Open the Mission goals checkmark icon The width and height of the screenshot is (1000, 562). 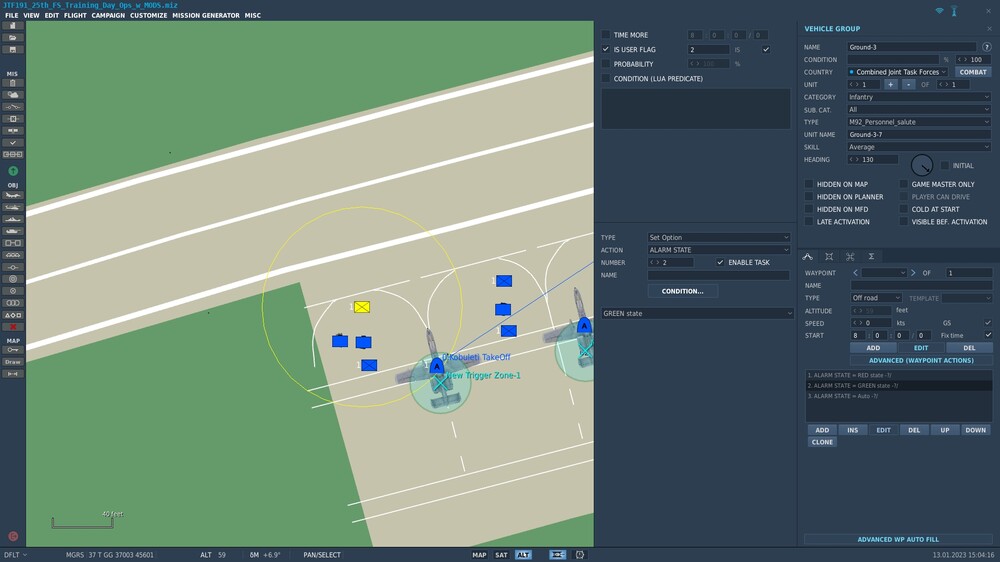(13, 143)
